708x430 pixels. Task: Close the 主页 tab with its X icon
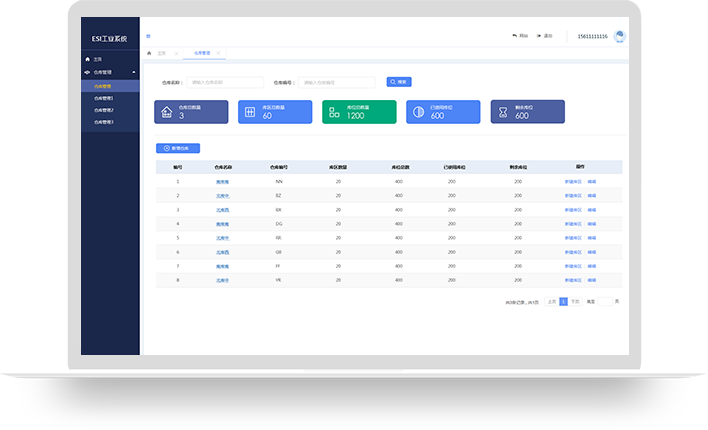pos(176,53)
